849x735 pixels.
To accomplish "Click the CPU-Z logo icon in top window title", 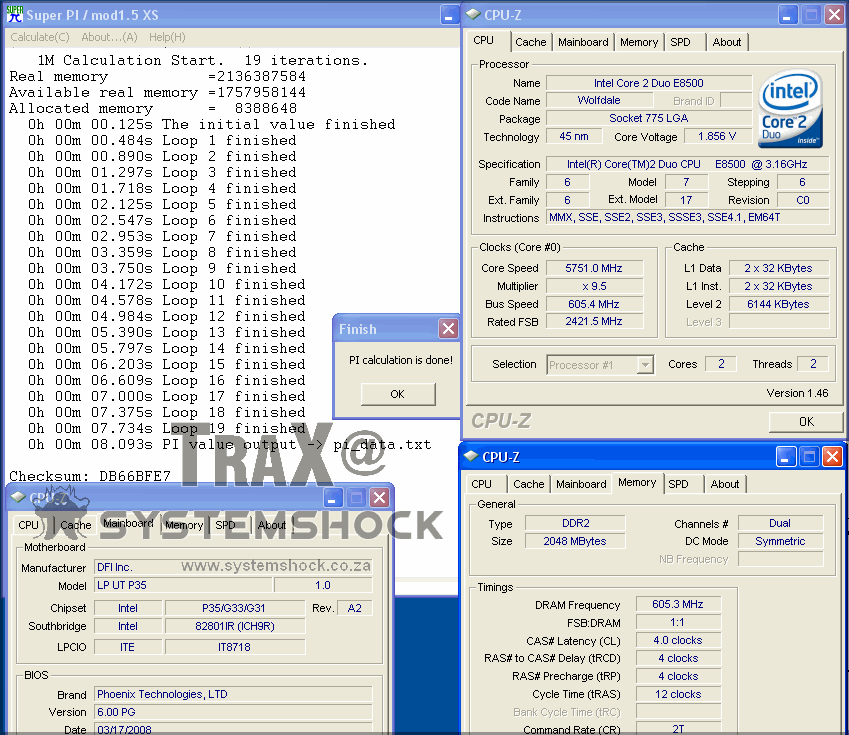I will tap(473, 15).
